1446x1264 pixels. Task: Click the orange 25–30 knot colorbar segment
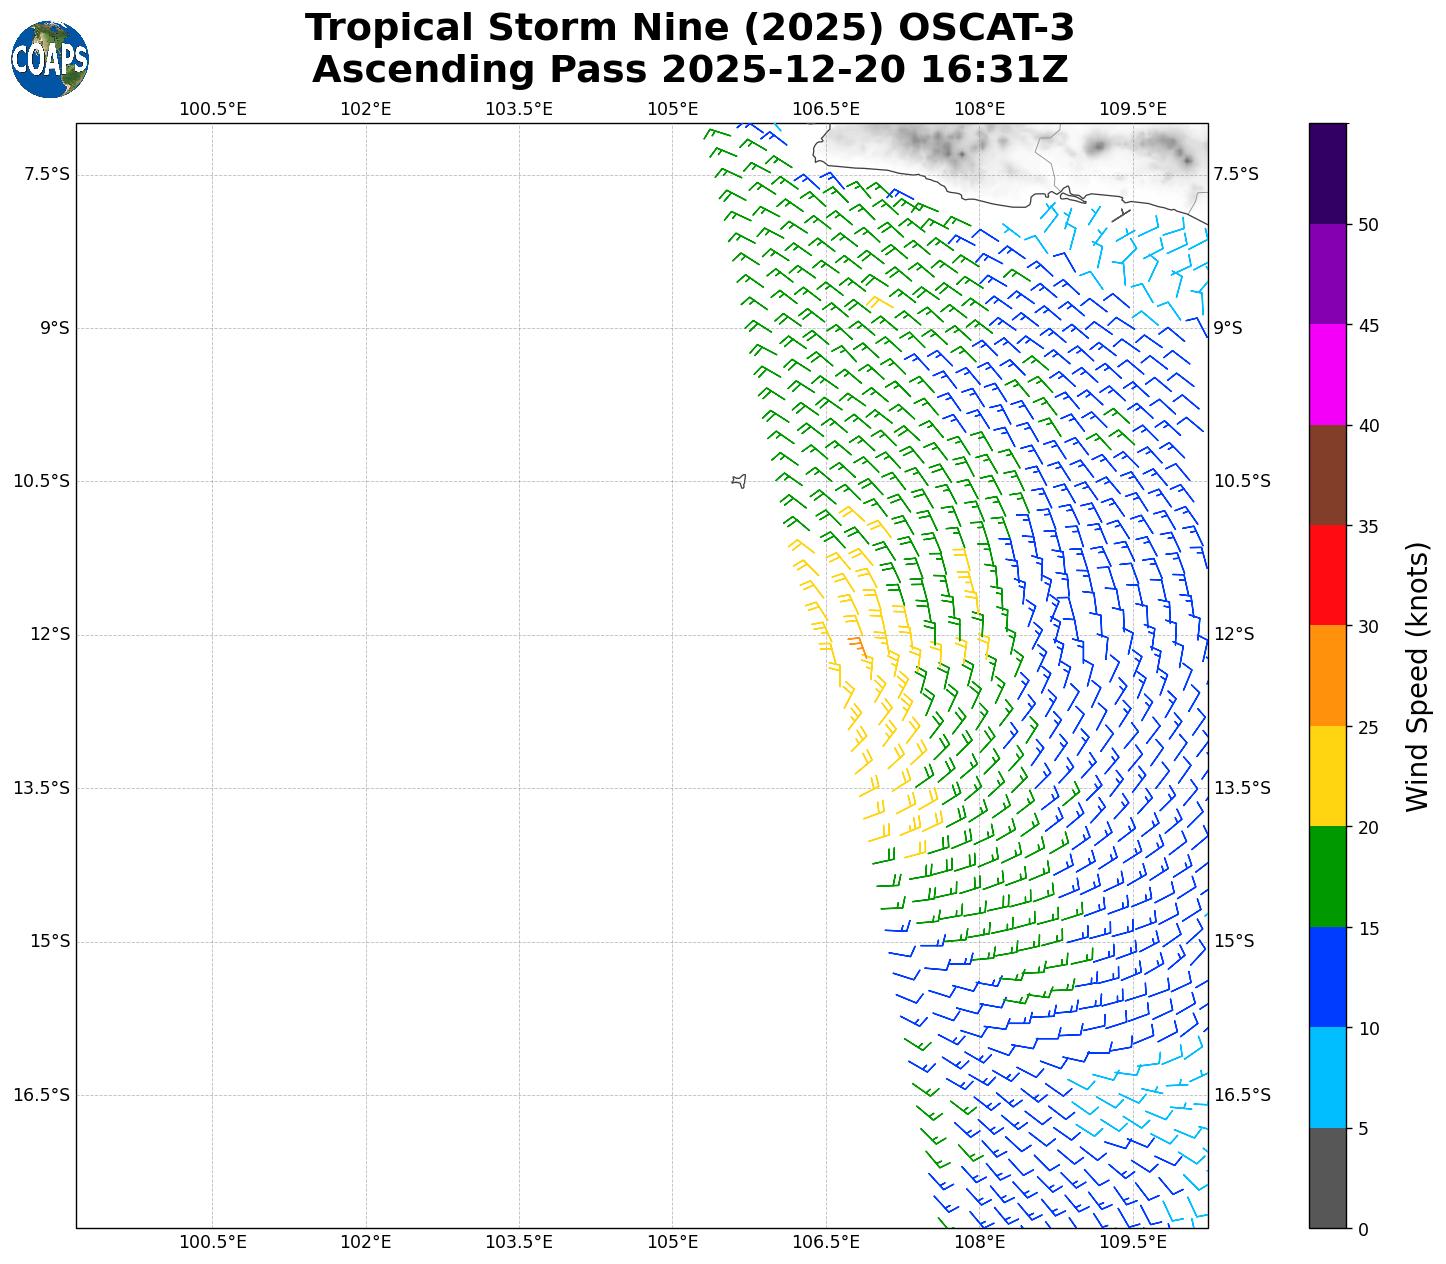tap(1328, 675)
